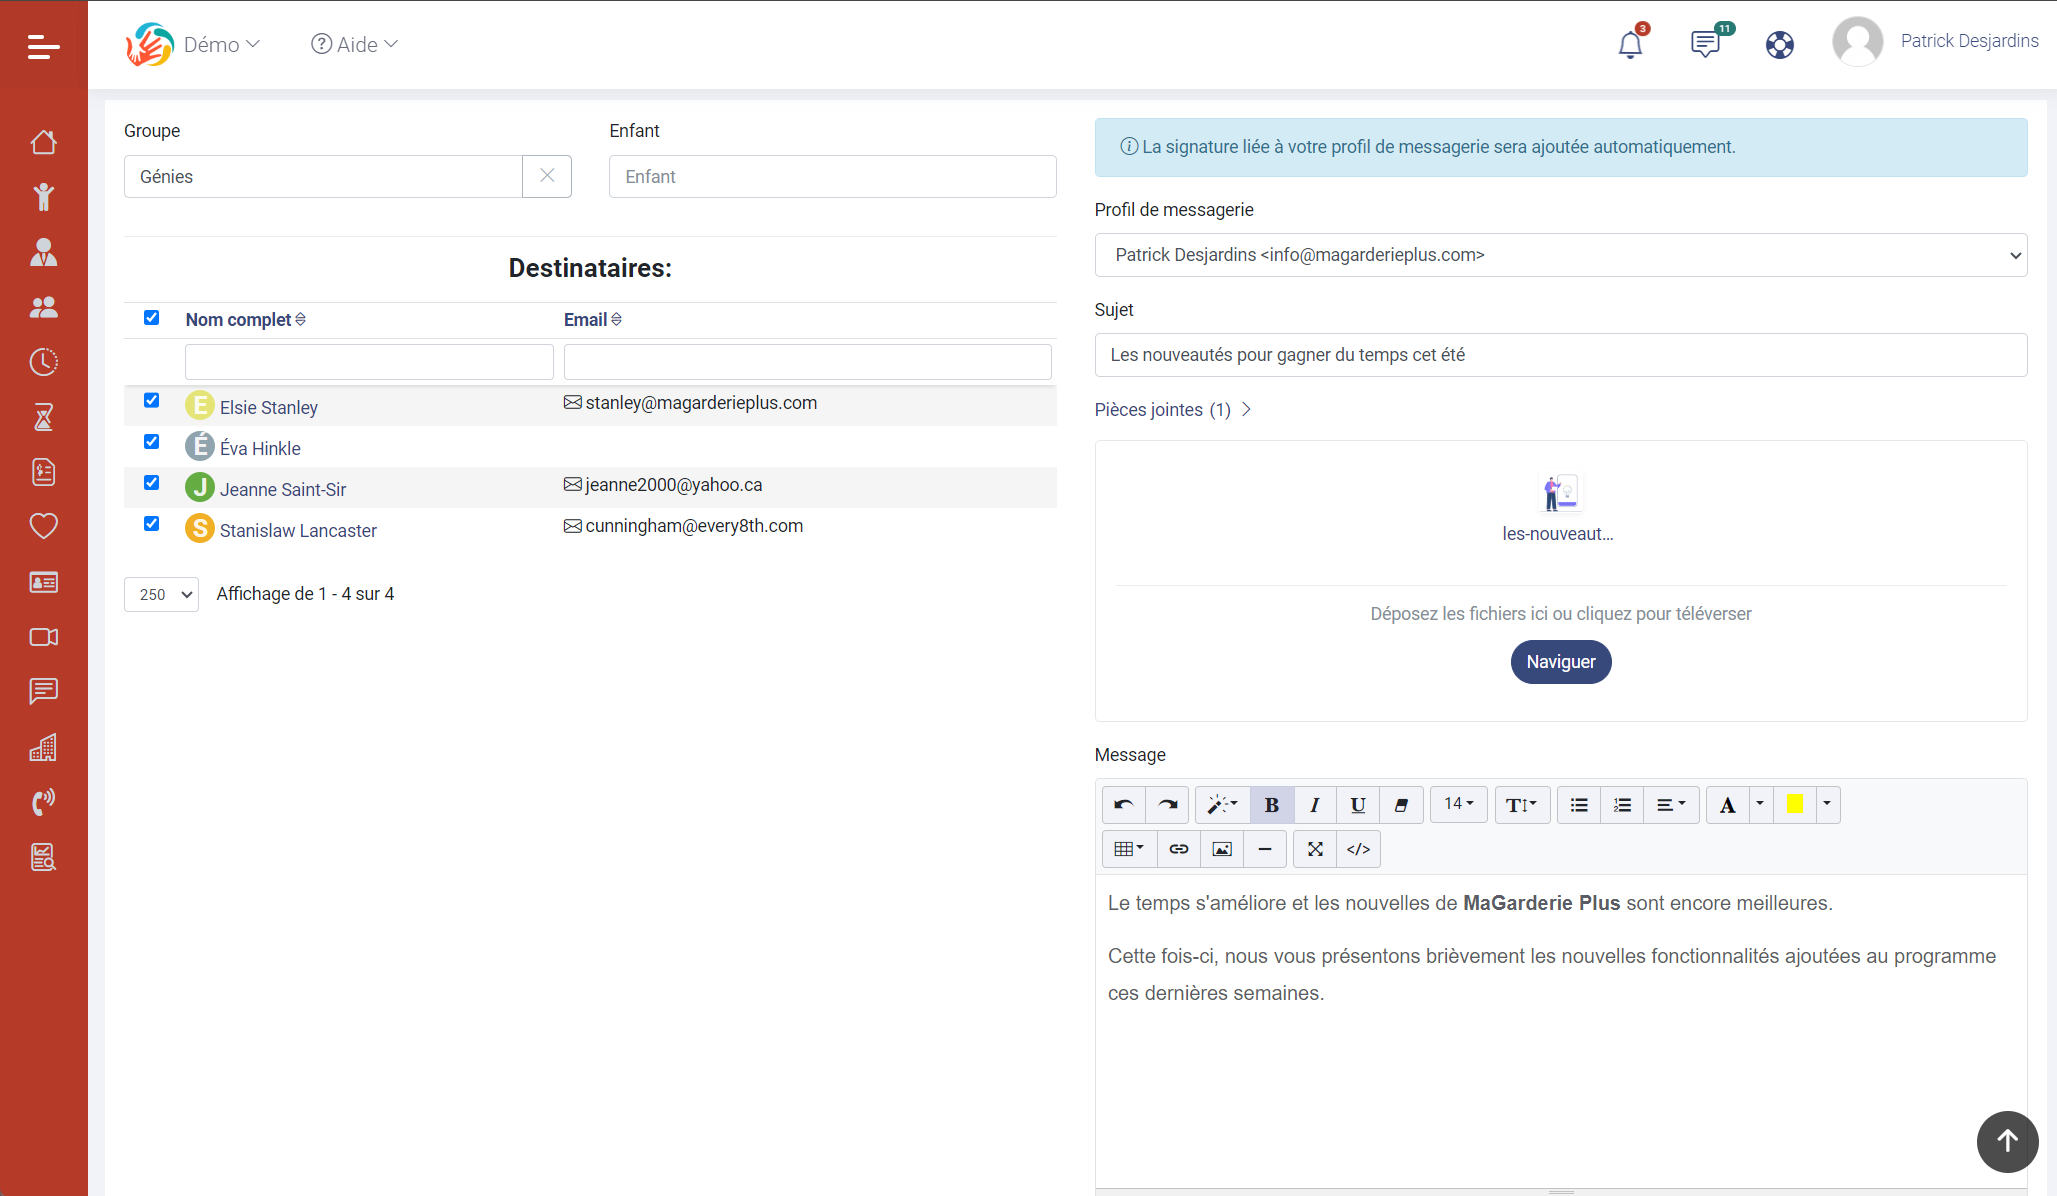Toggle the select-all recipients checkbox
Image resolution: width=2057 pixels, height=1196 pixels.
click(x=151, y=317)
